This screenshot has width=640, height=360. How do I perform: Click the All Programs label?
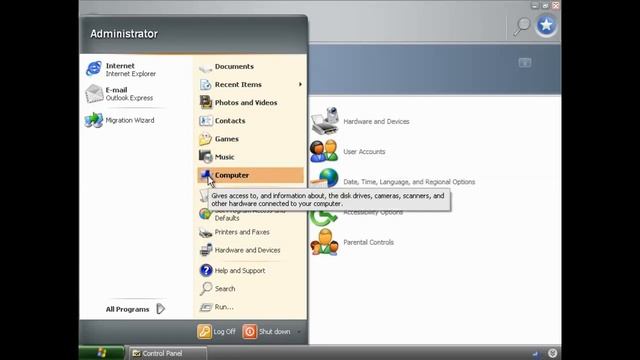pos(127,309)
